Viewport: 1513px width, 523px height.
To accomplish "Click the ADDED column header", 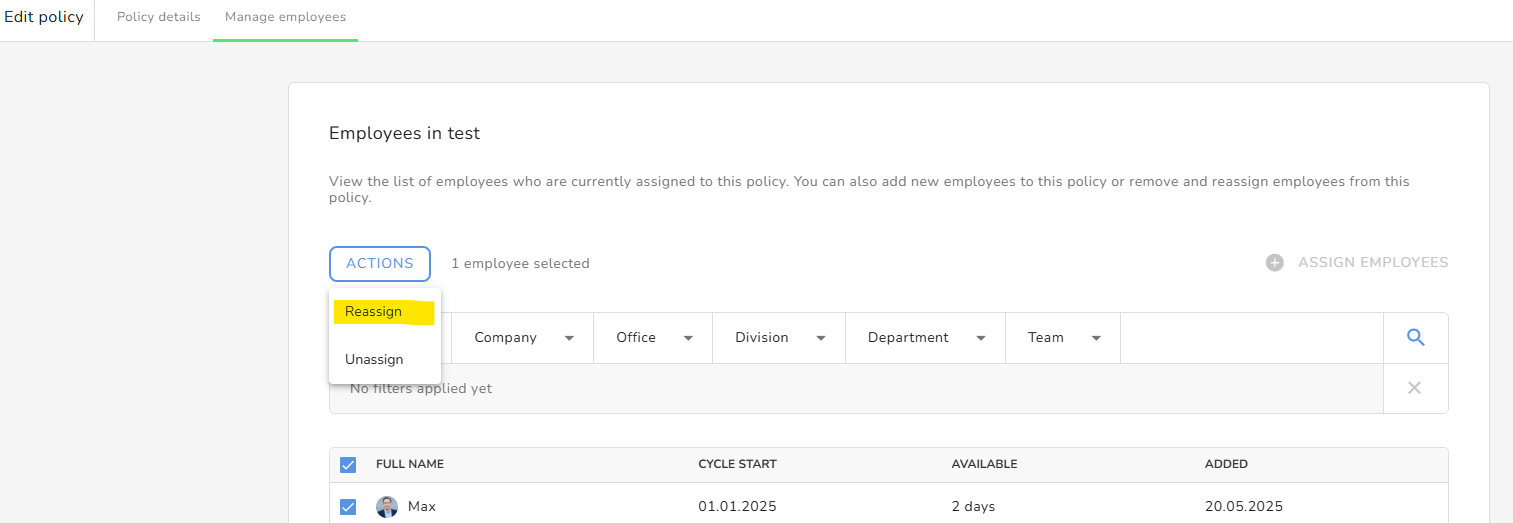I will pos(1226,464).
